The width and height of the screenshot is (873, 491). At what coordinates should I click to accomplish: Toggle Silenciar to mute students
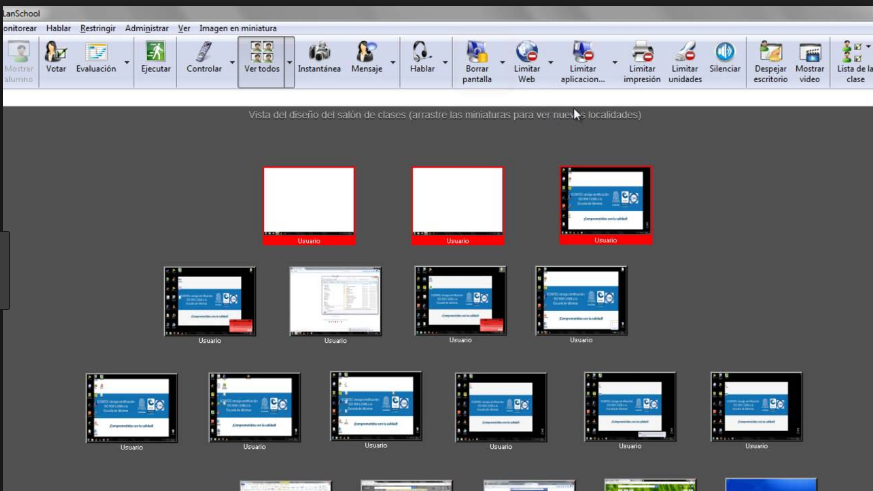pos(725,60)
